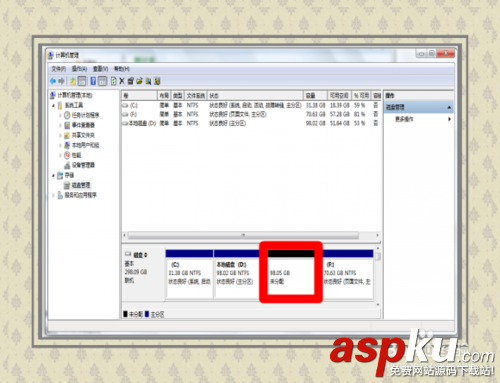Select the 本地磁盘 (D:) 98.02 GB partition block
This screenshot has width=500, height=383.
point(237,274)
